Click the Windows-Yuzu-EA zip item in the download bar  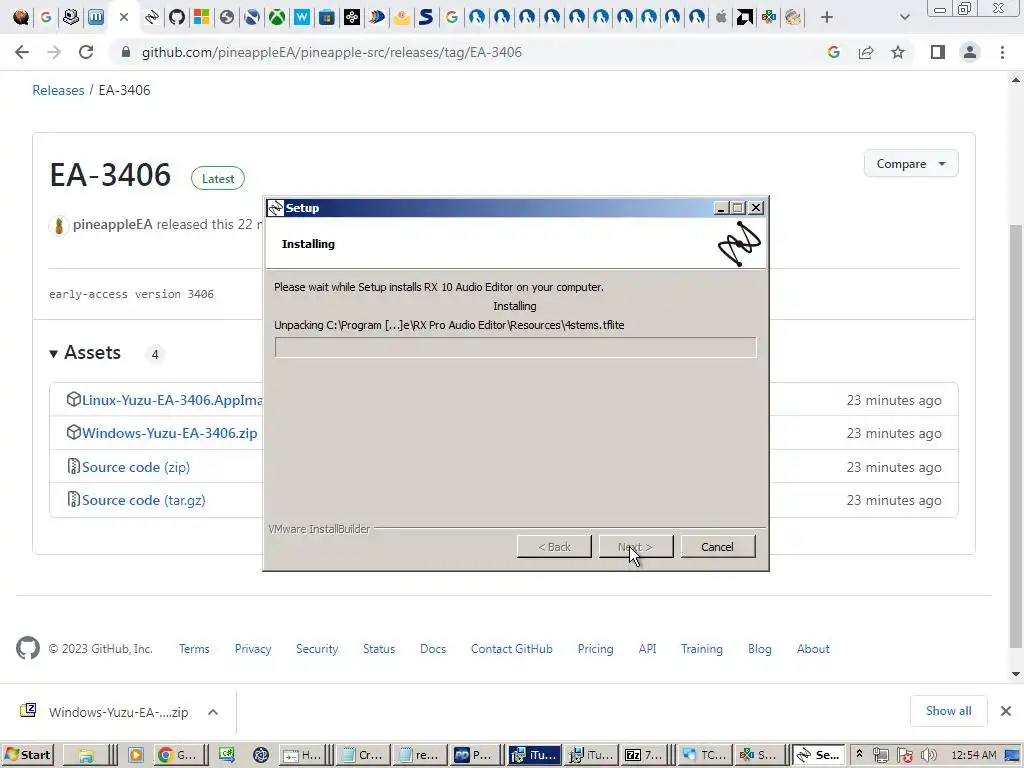[x=104, y=712]
